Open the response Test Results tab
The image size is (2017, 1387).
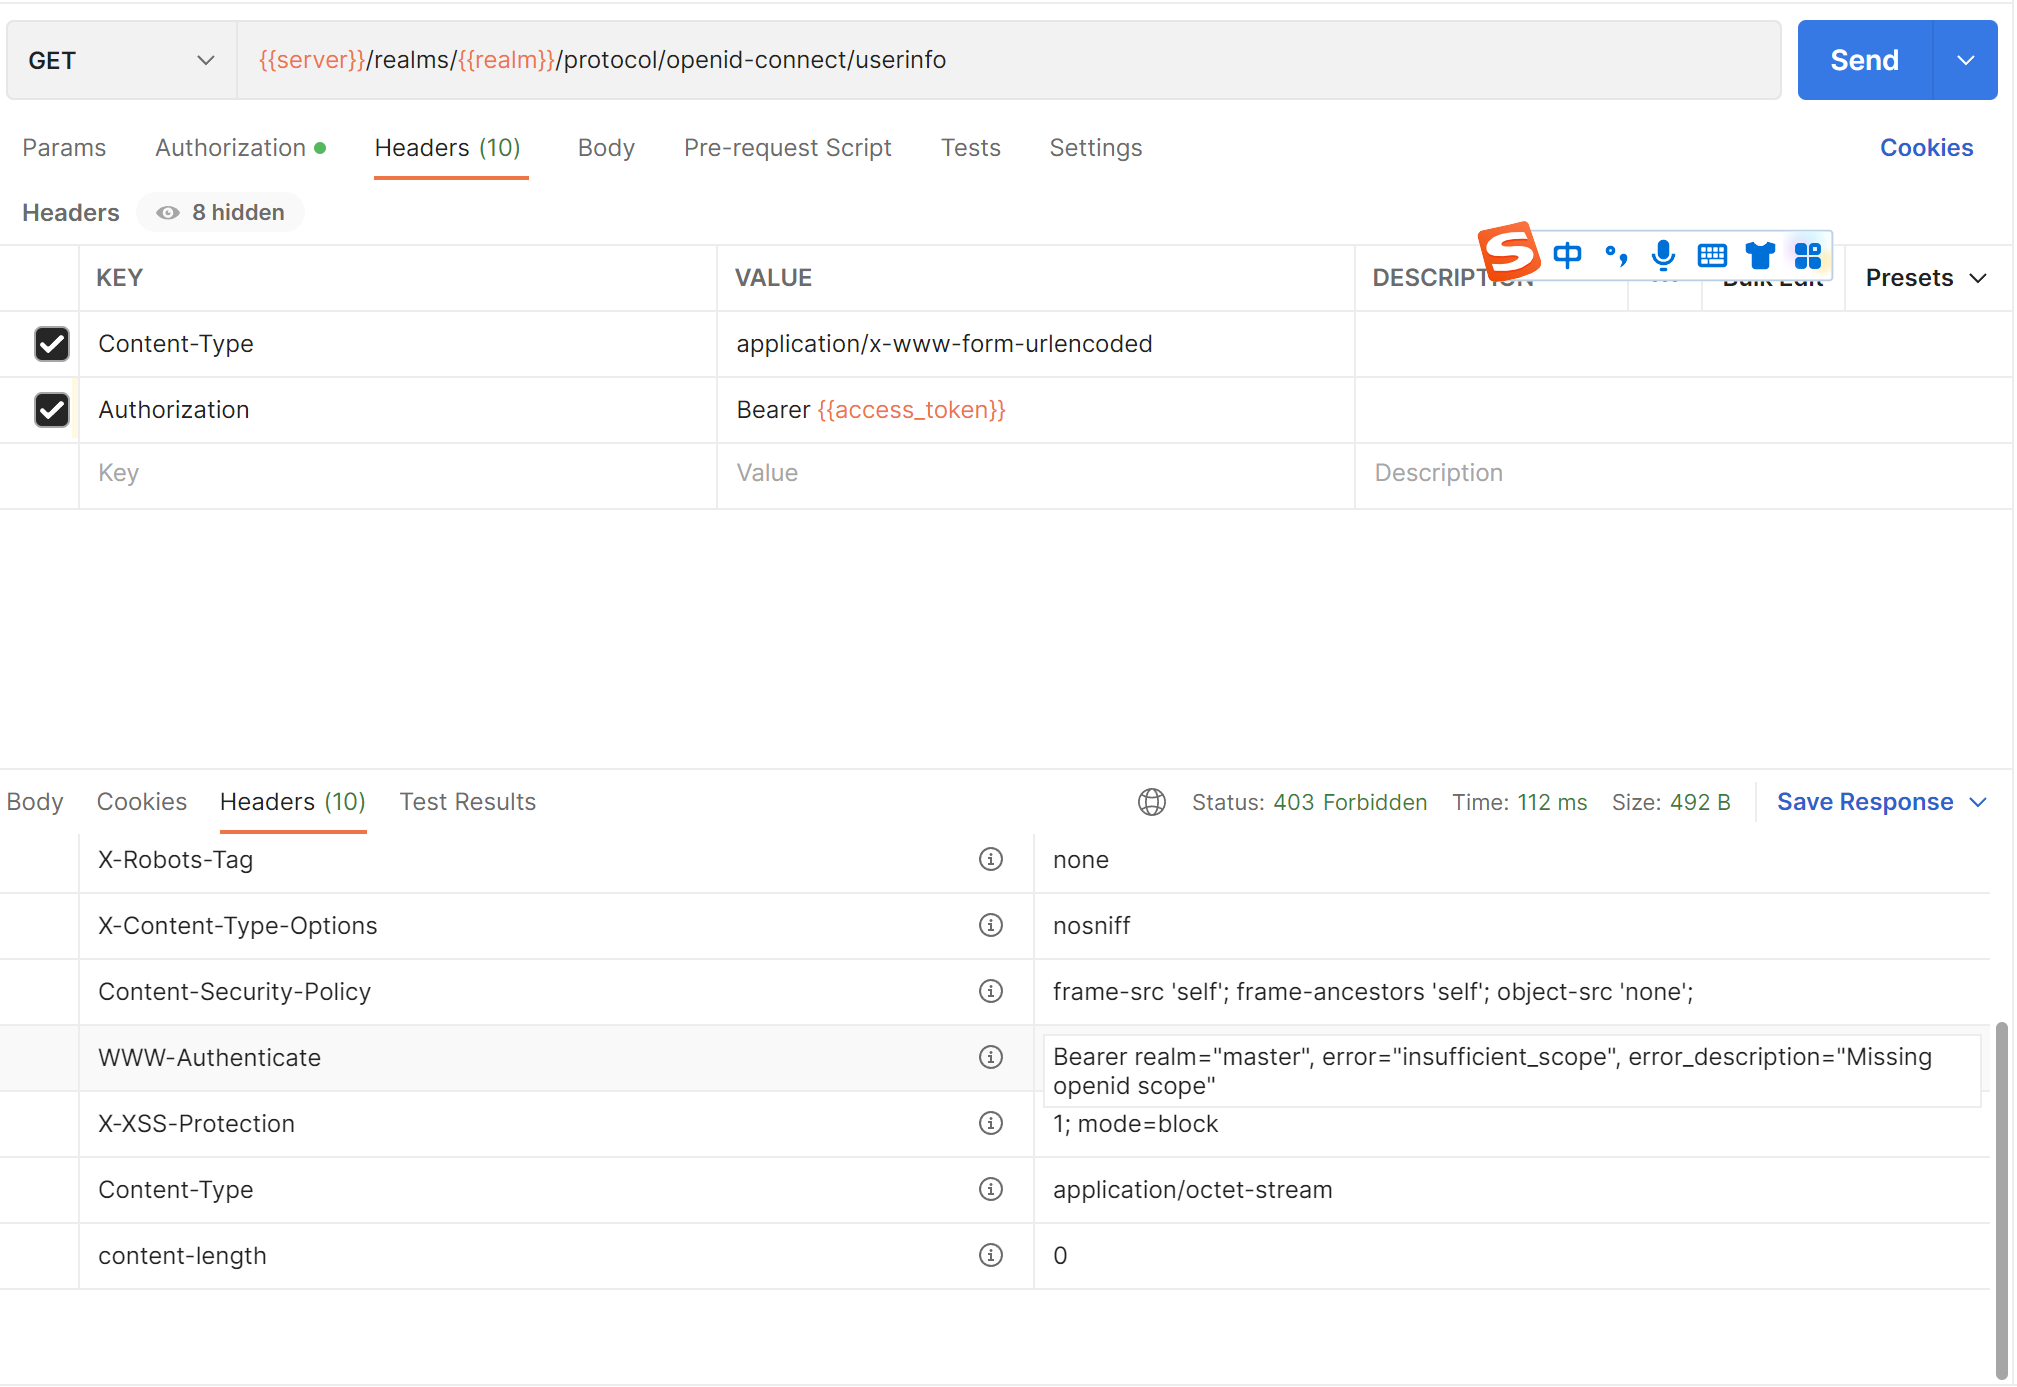pyautogui.click(x=467, y=802)
